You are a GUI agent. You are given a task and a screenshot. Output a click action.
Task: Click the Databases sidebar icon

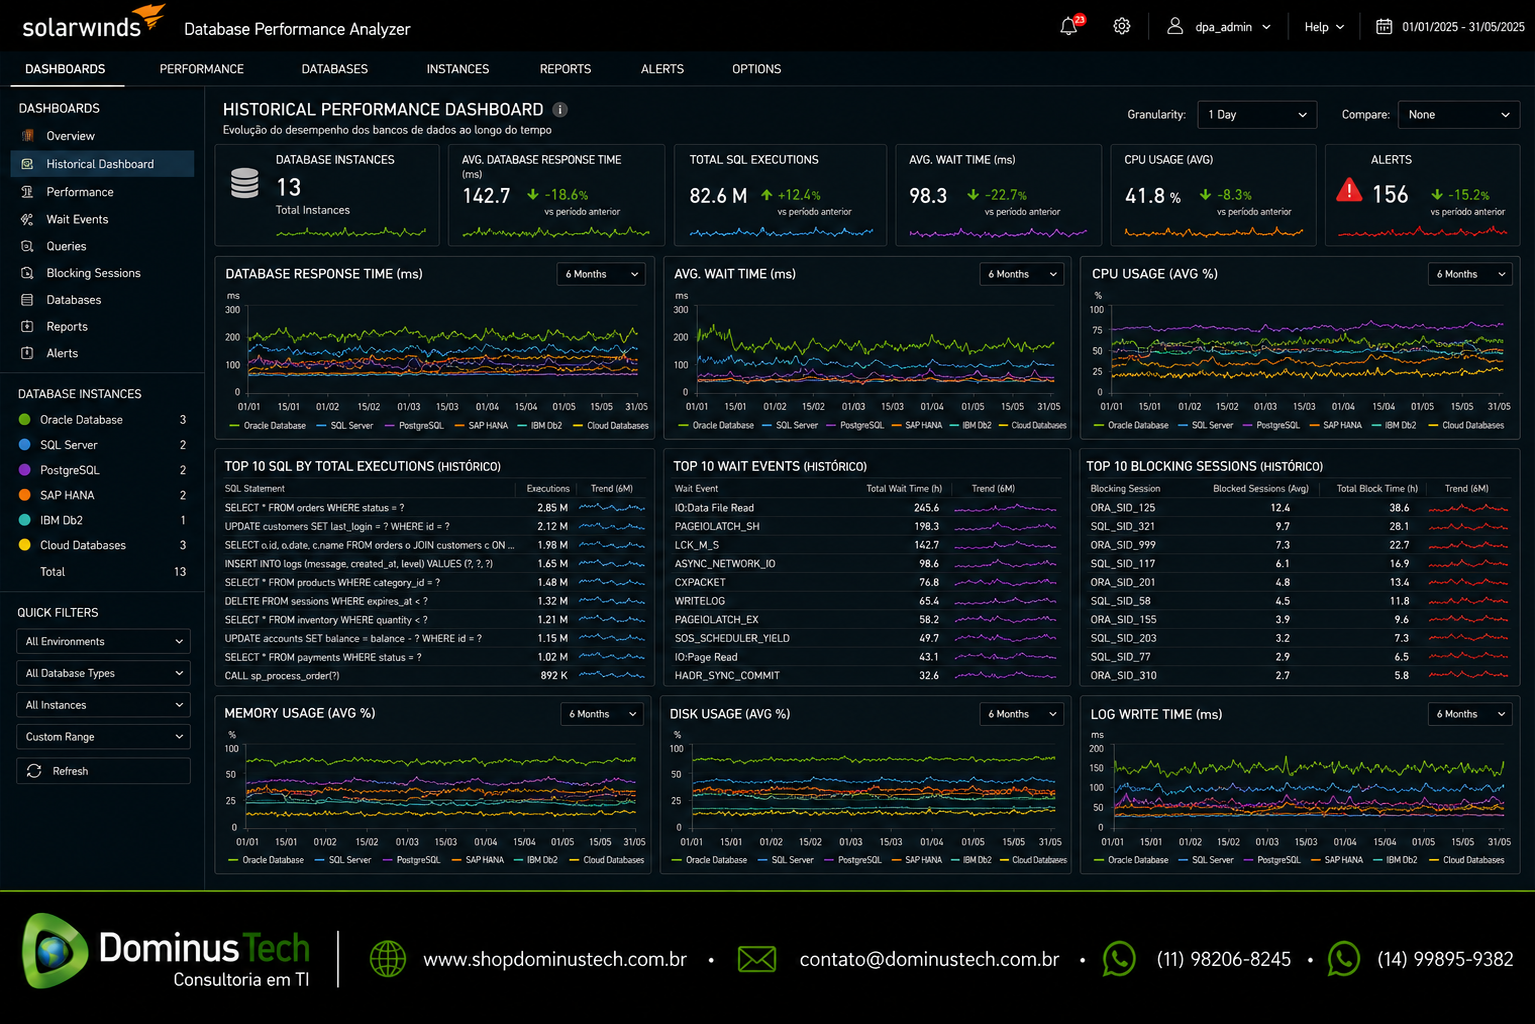[27, 300]
